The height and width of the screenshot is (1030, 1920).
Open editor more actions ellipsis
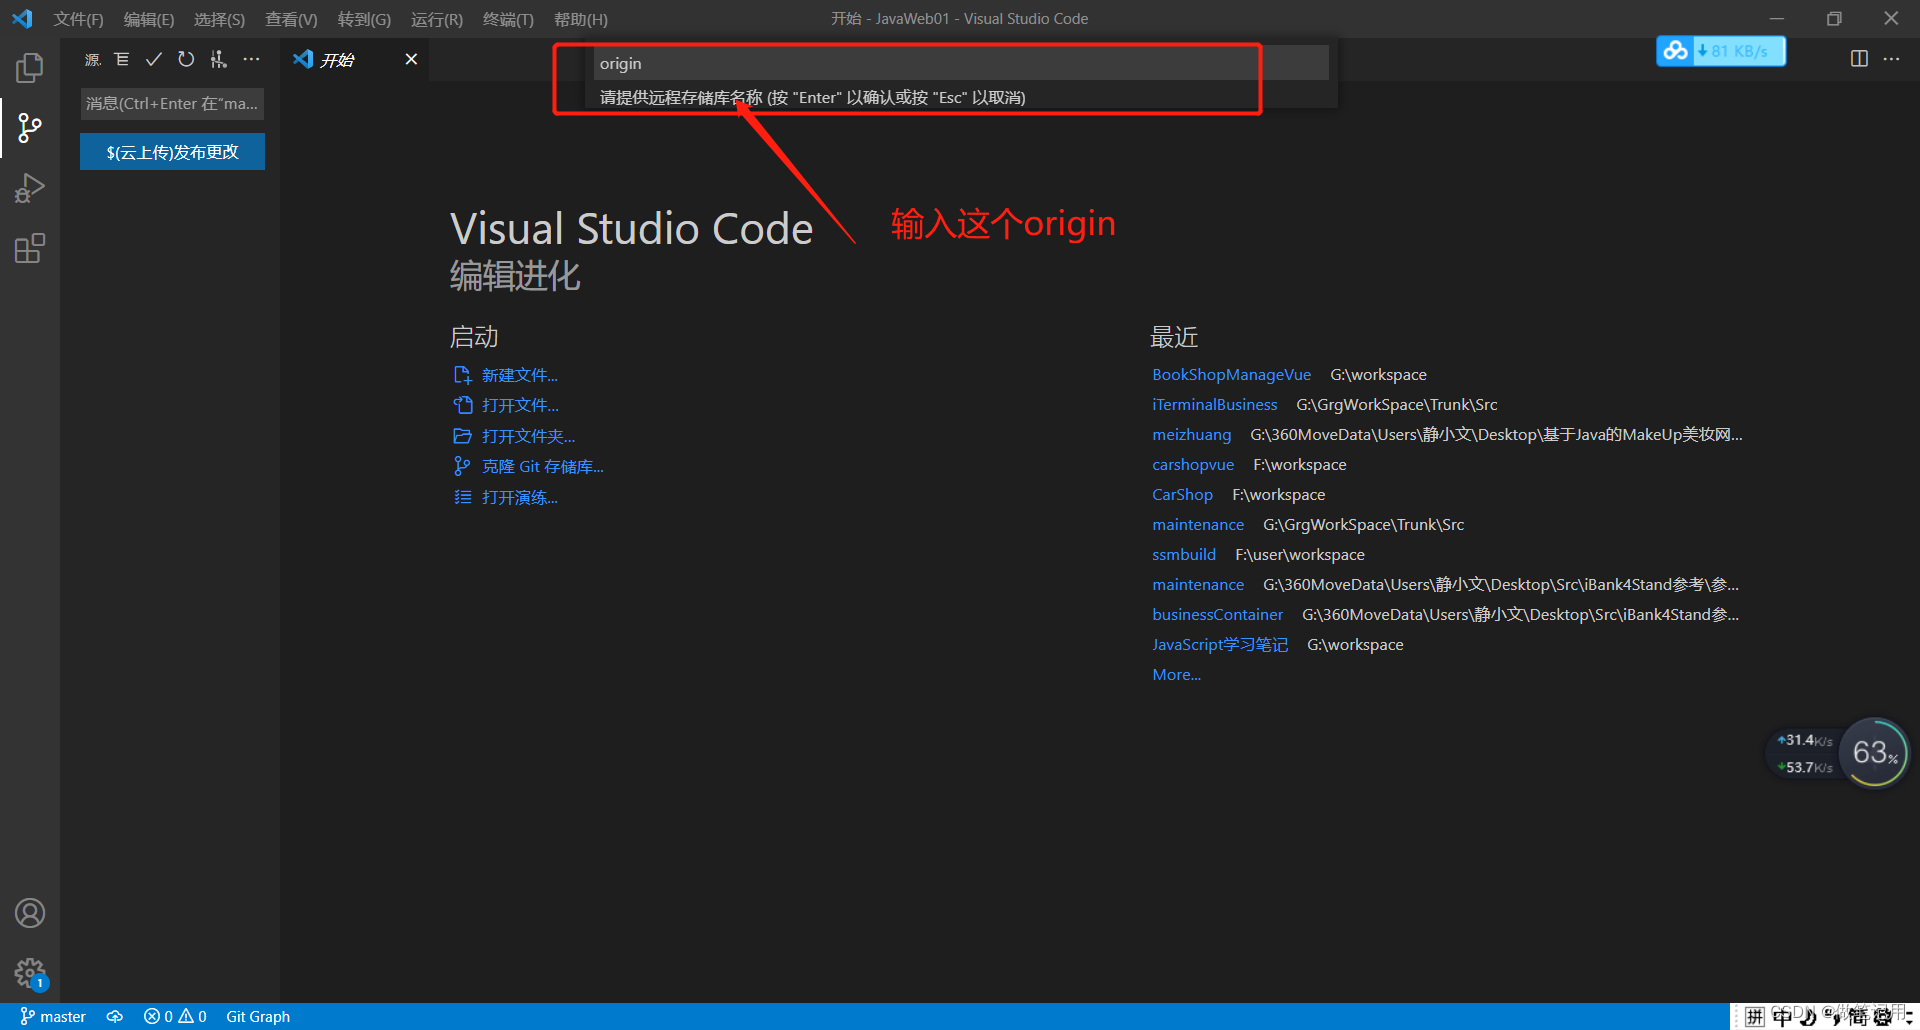[1891, 59]
